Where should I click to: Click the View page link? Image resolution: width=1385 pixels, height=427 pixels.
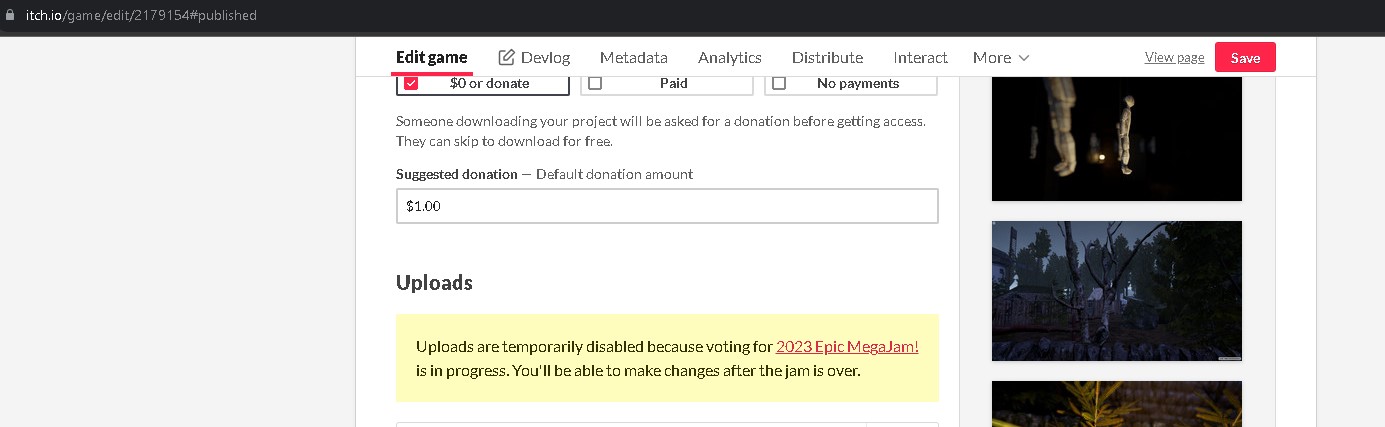[1174, 57]
